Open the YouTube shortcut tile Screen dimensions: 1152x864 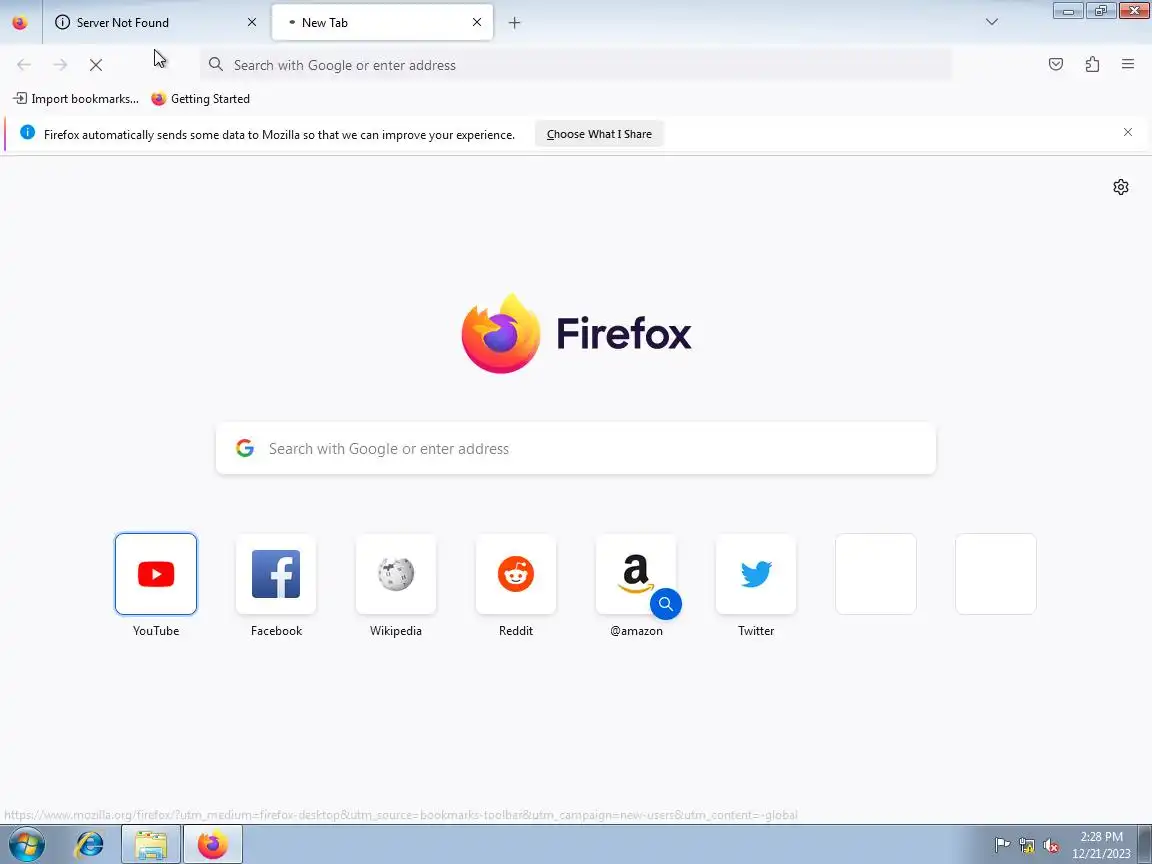(x=156, y=574)
